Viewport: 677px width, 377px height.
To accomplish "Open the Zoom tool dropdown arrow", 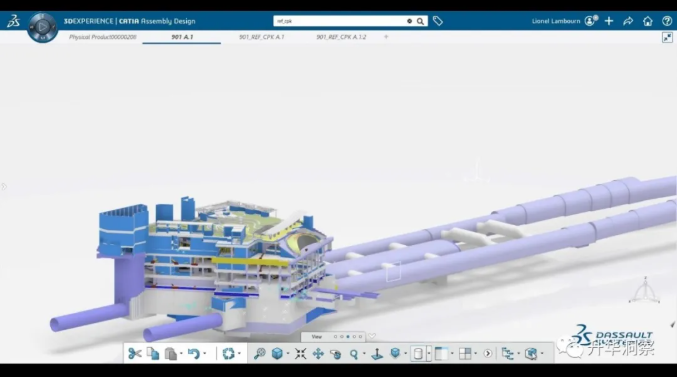I will click(x=364, y=354).
